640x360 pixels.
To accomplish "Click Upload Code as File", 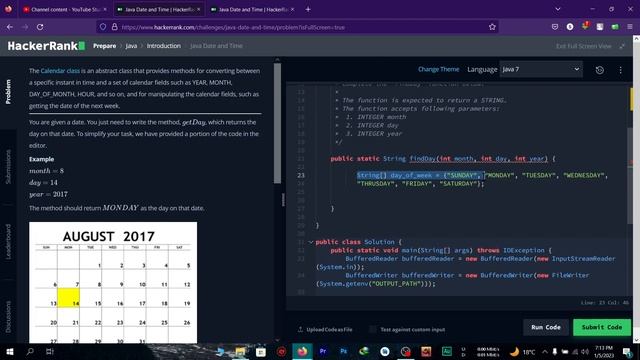I will (x=329, y=329).
